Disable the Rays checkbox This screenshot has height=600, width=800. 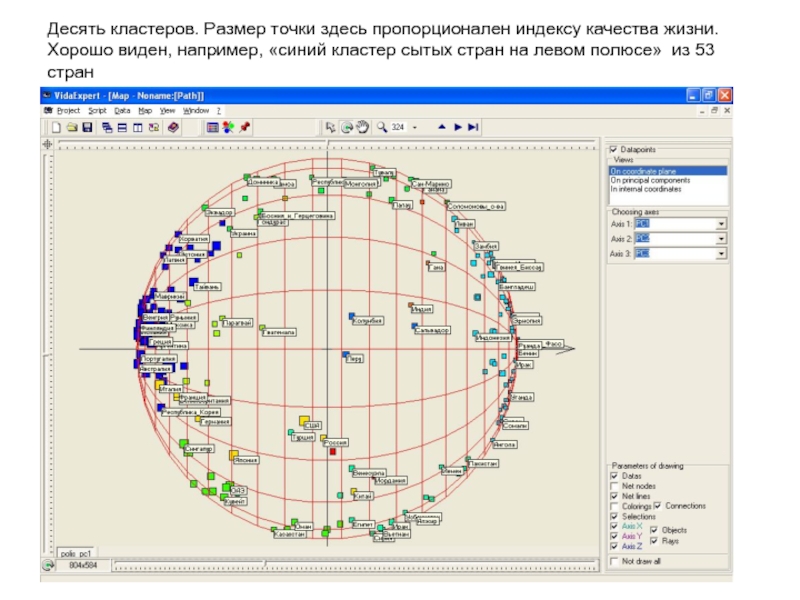(x=655, y=541)
